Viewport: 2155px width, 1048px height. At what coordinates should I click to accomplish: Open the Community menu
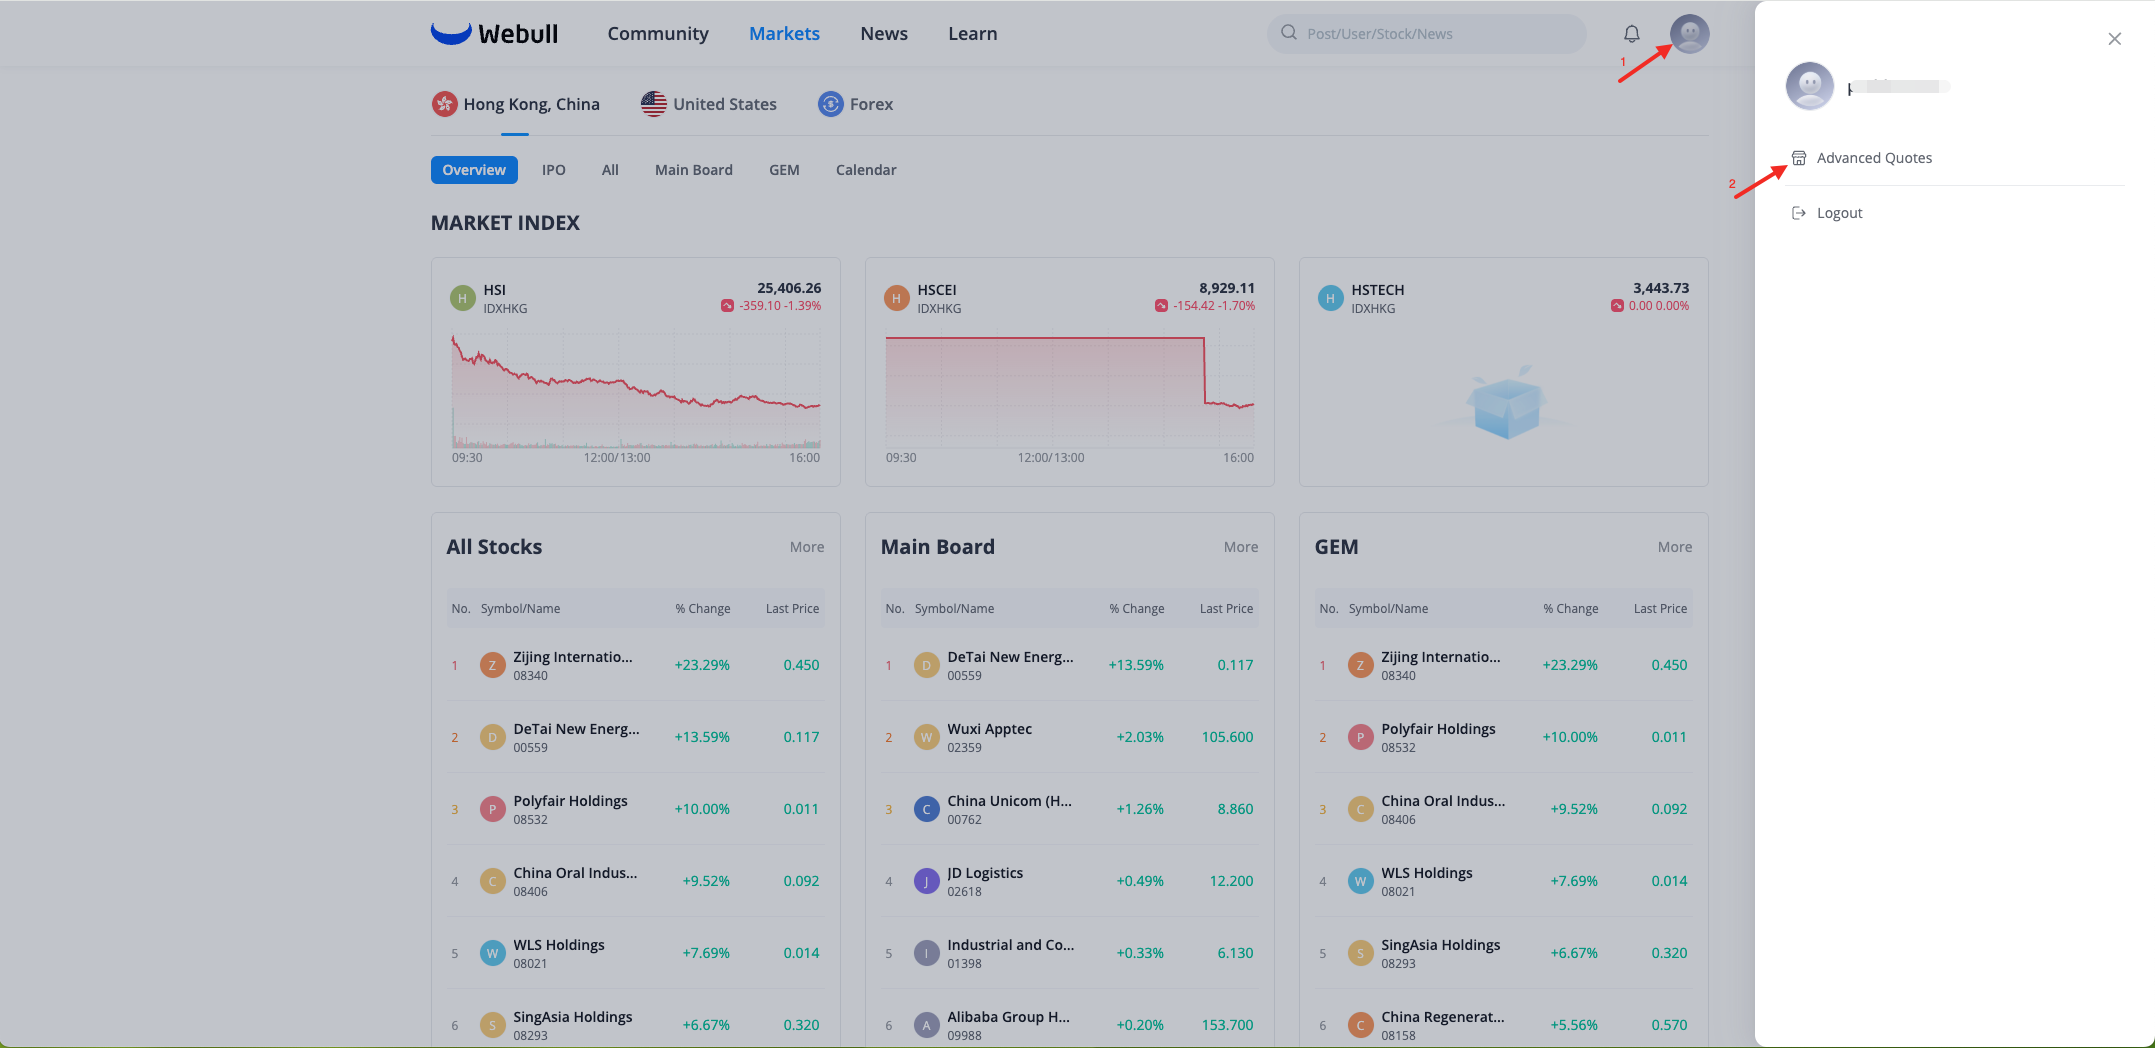click(657, 34)
